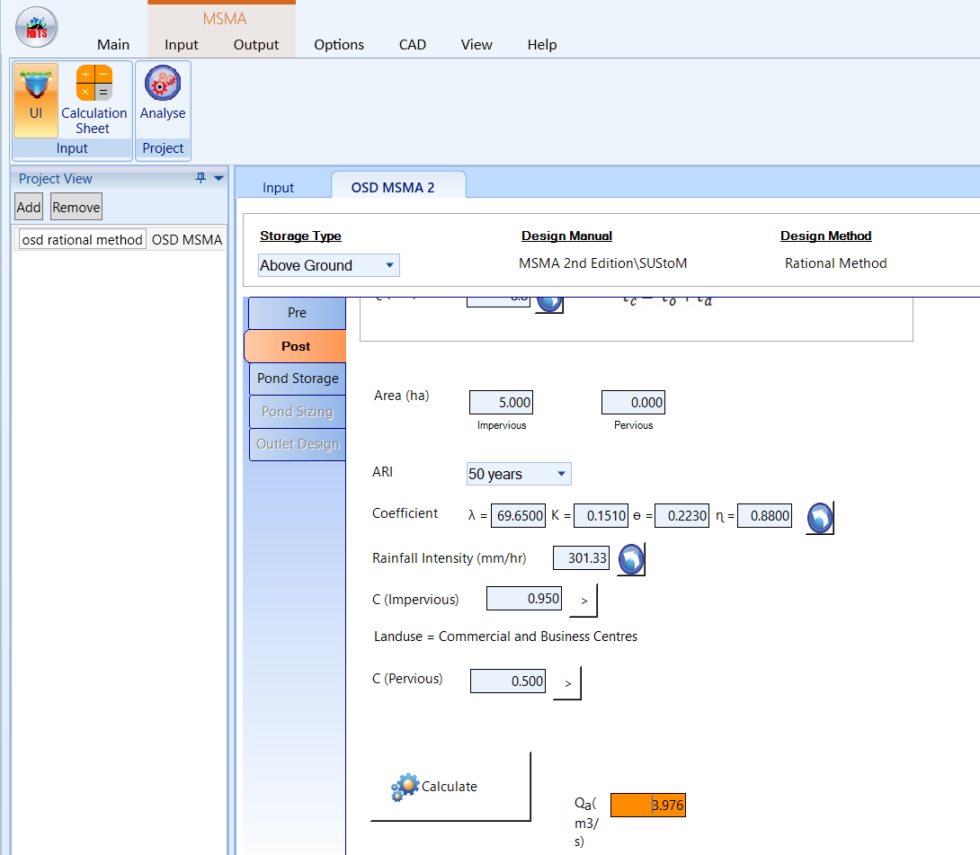Select the Pre side tab
This screenshot has height=855, width=980.
(x=296, y=313)
